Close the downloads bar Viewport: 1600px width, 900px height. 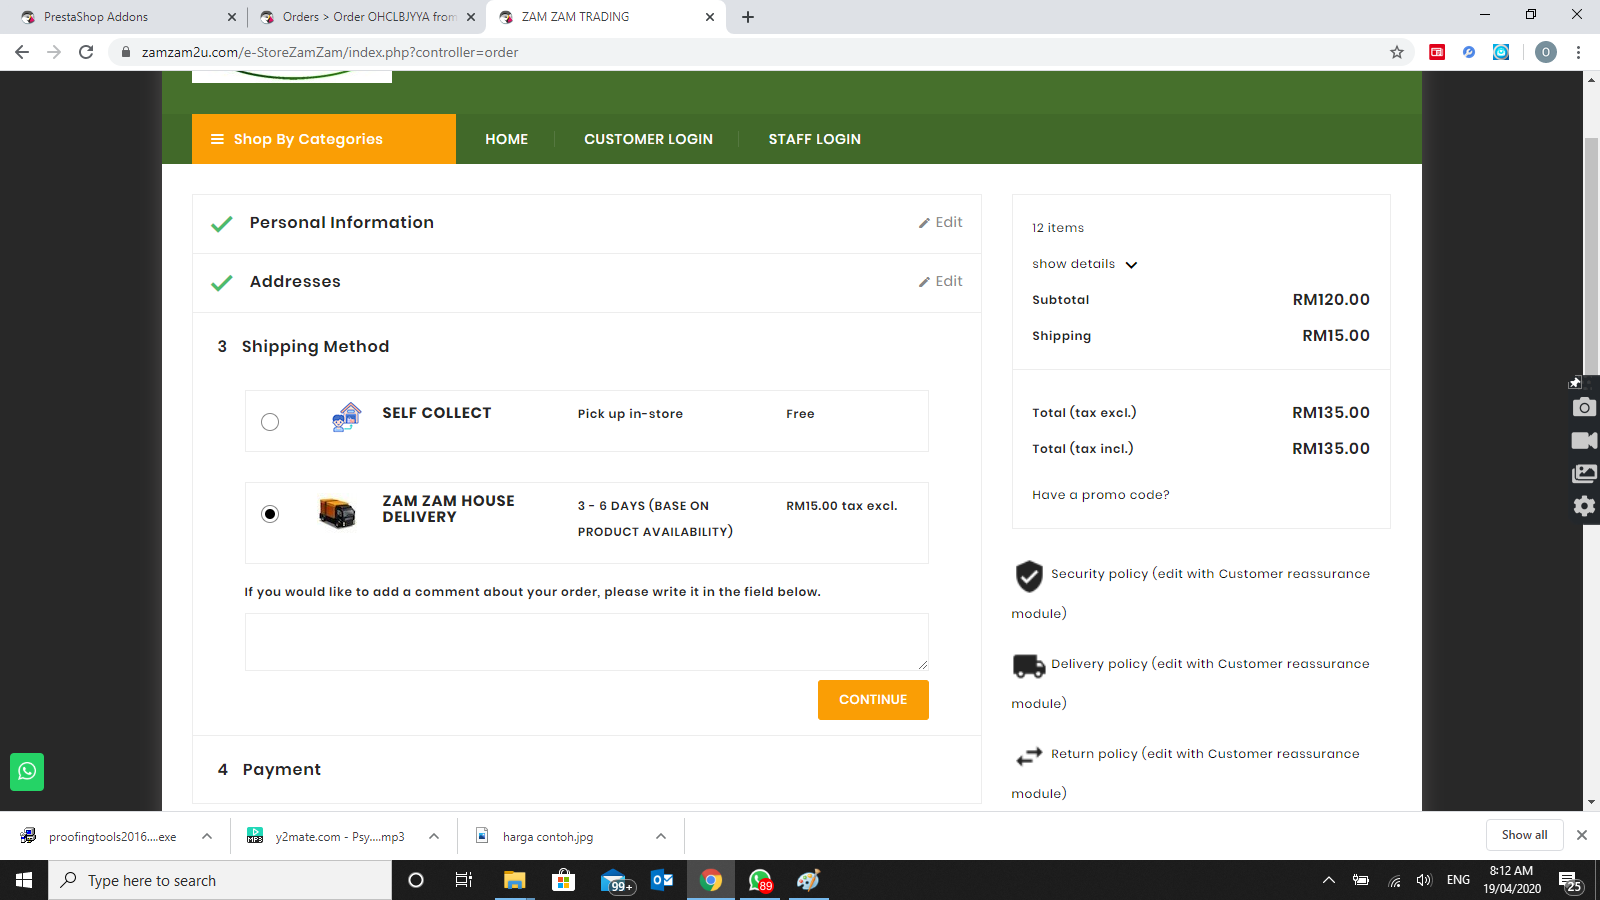tap(1582, 835)
